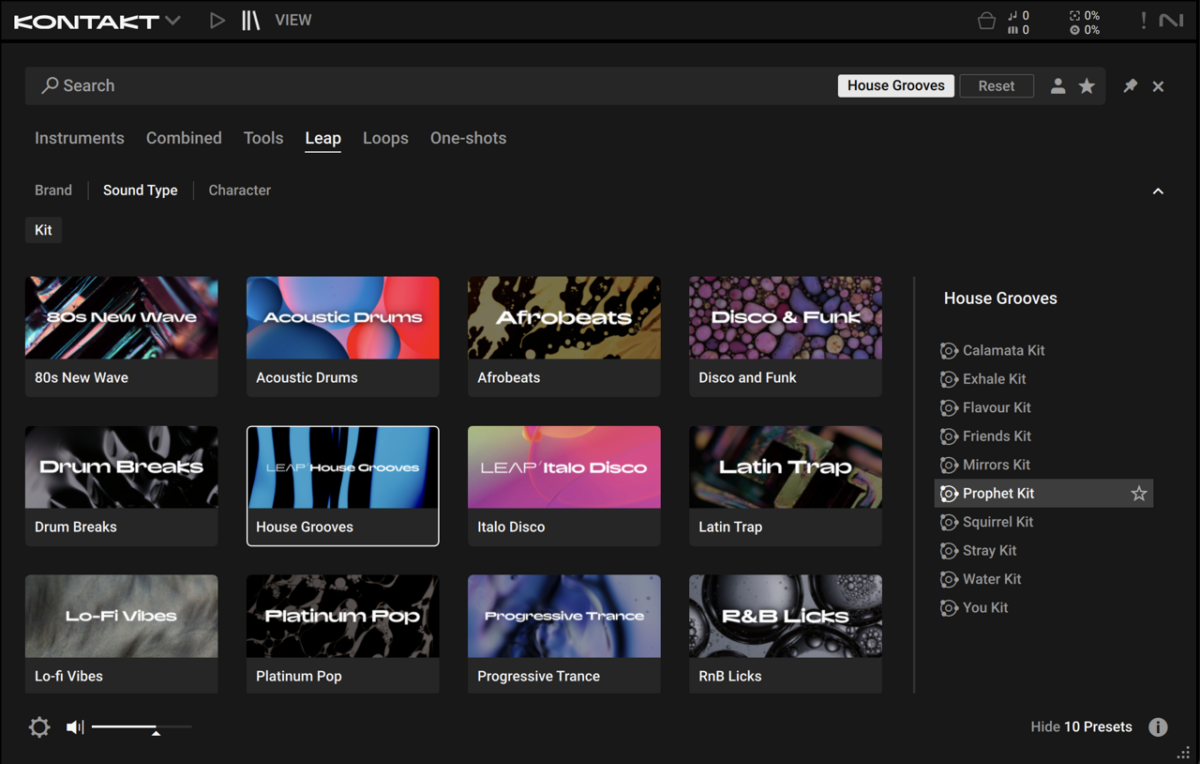Adjust the preview volume slider
Screen dimensions: 1200x764
tap(155, 729)
